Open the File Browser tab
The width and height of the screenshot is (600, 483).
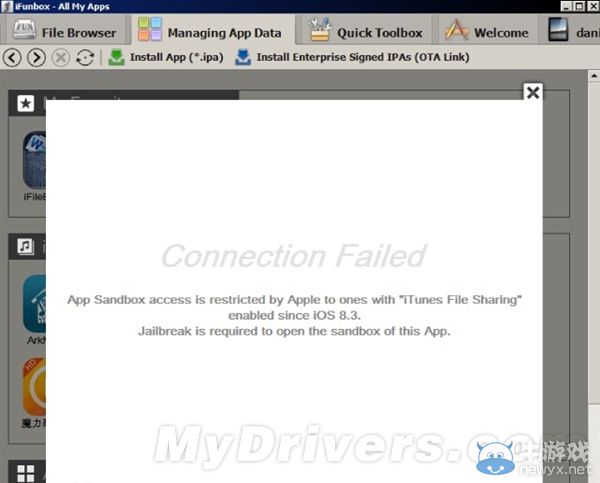pos(64,31)
